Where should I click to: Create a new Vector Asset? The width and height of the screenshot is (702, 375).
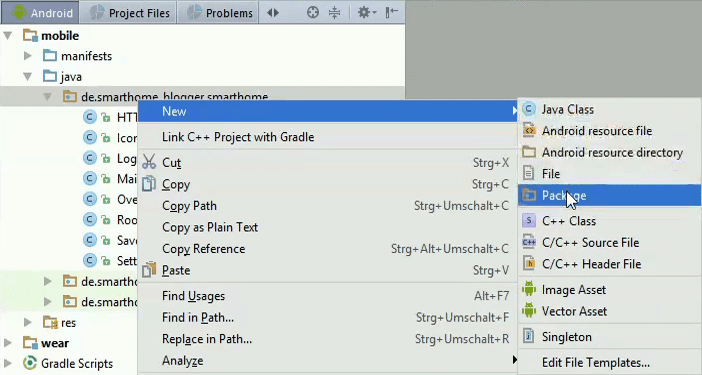pos(610,311)
